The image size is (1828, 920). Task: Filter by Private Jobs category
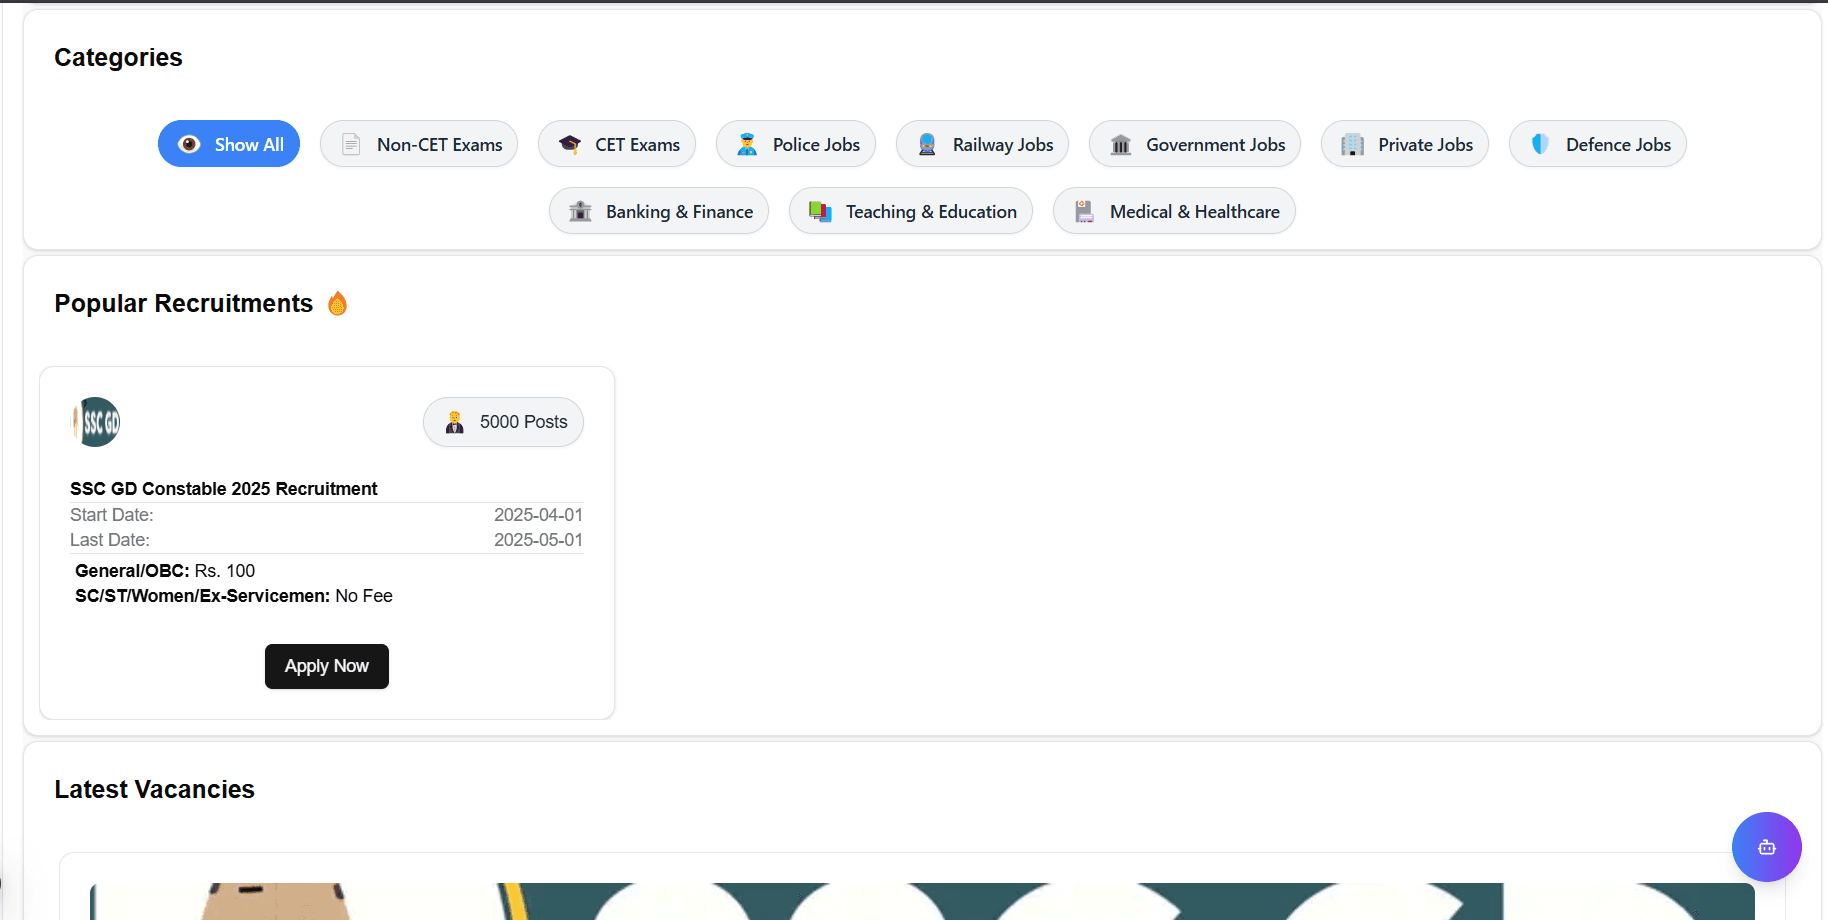tap(1405, 144)
